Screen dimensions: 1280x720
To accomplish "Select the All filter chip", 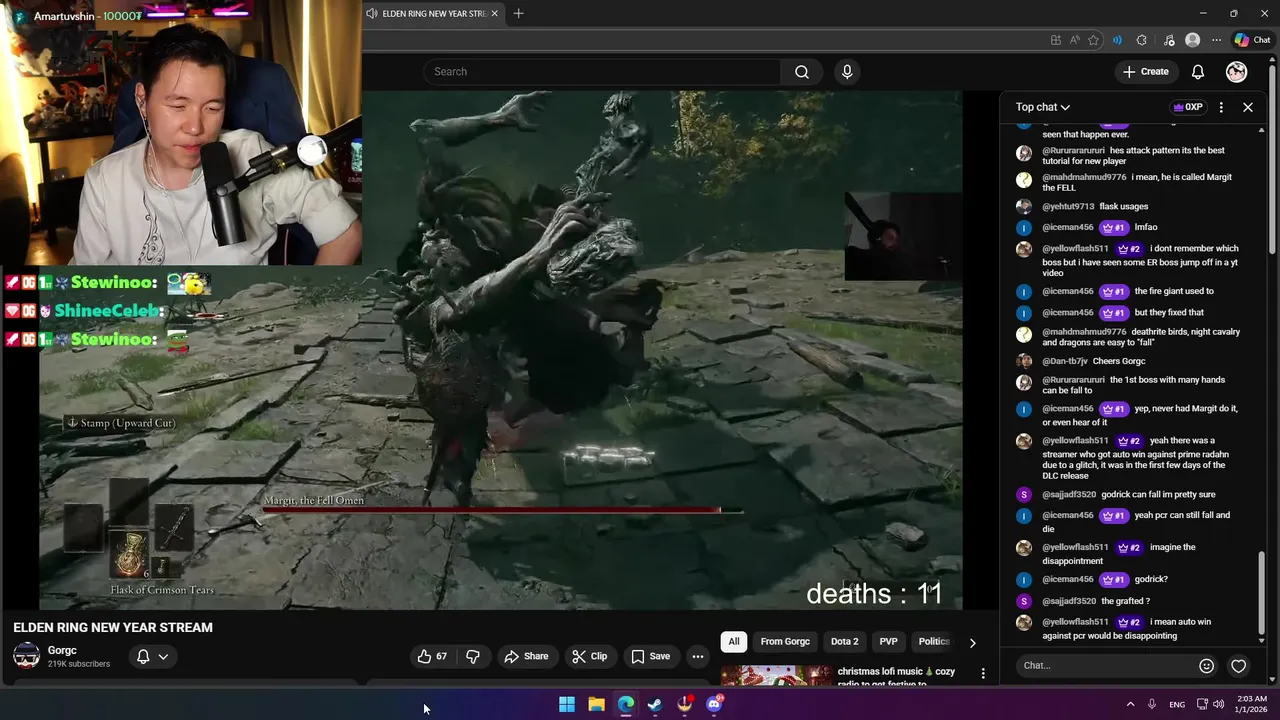I will coord(734,641).
